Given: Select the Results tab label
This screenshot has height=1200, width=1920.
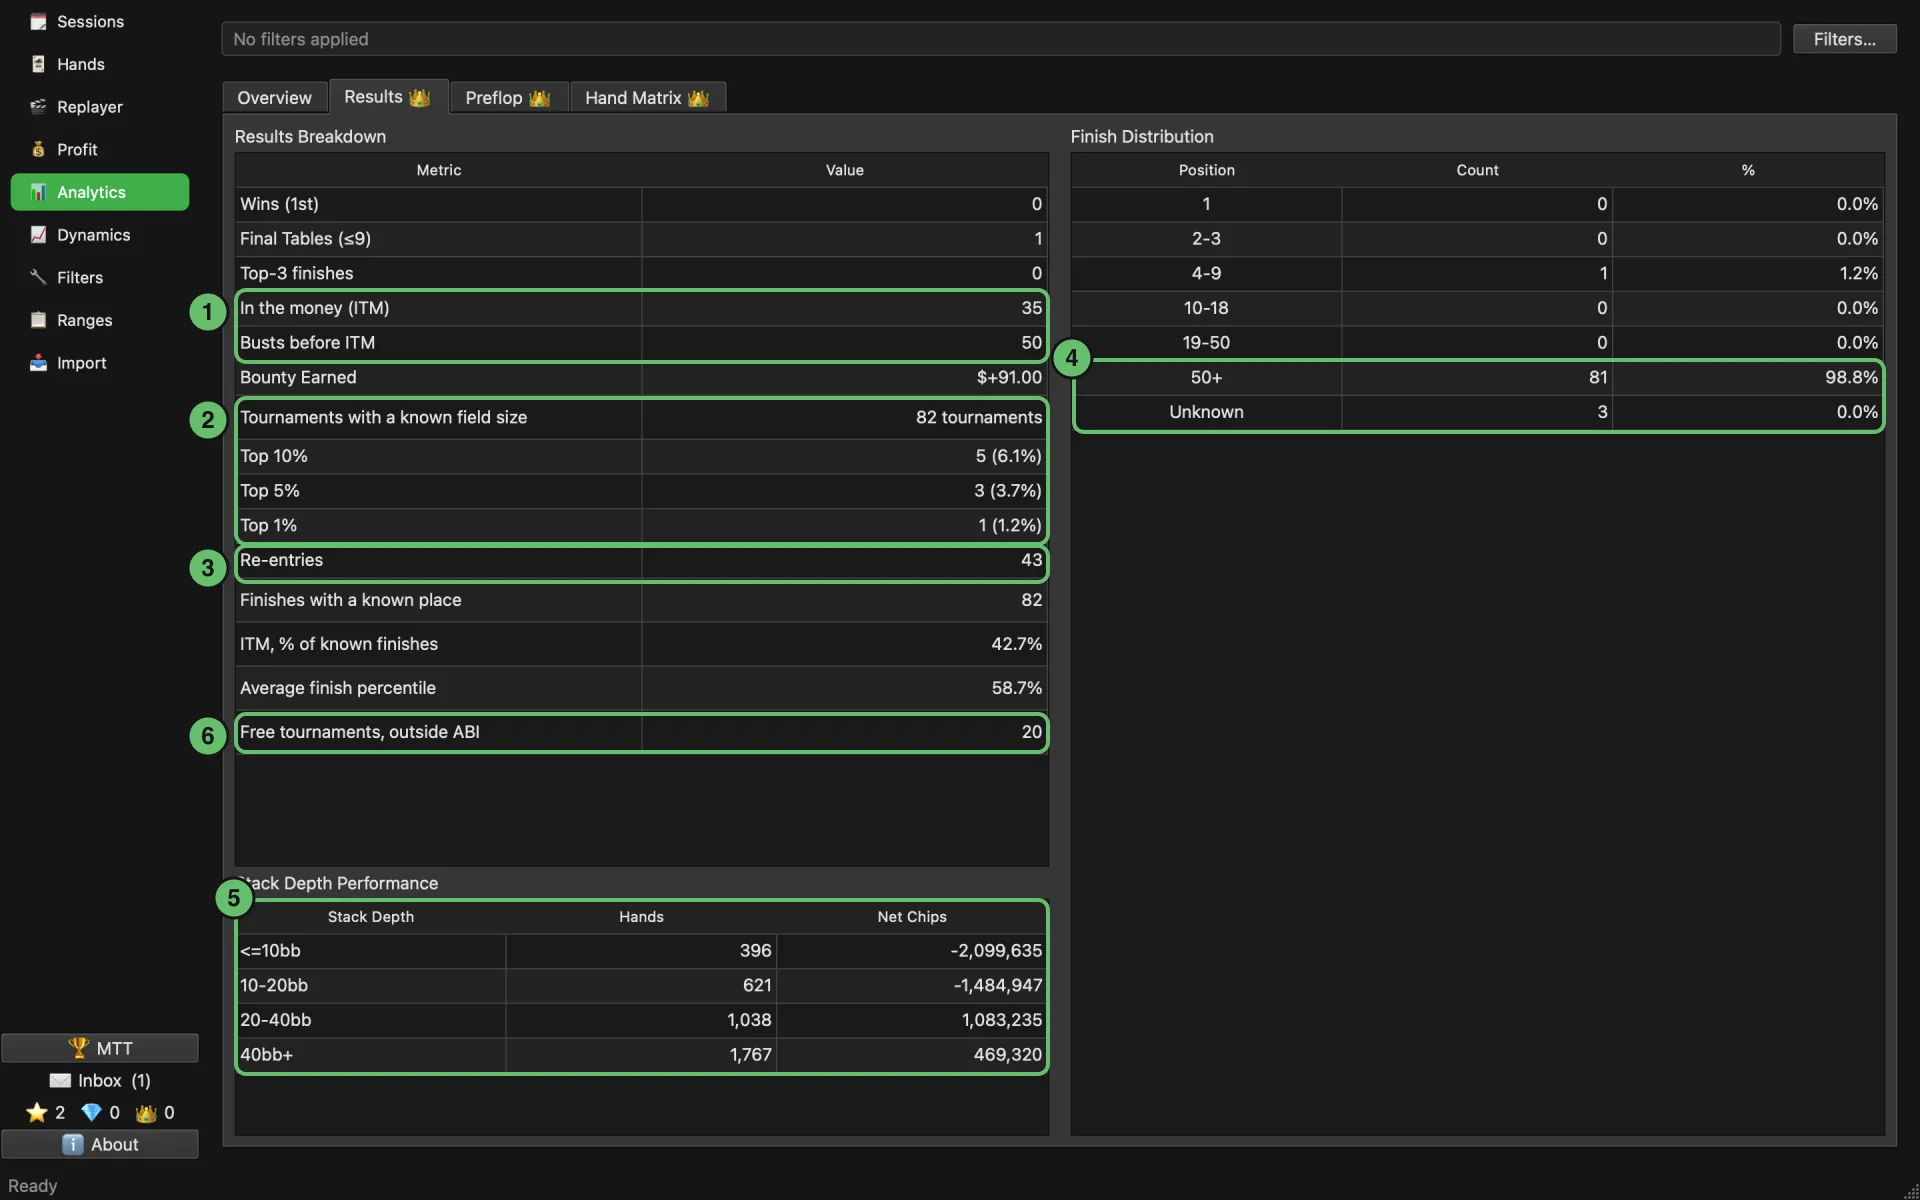Looking at the screenshot, I should 373,97.
